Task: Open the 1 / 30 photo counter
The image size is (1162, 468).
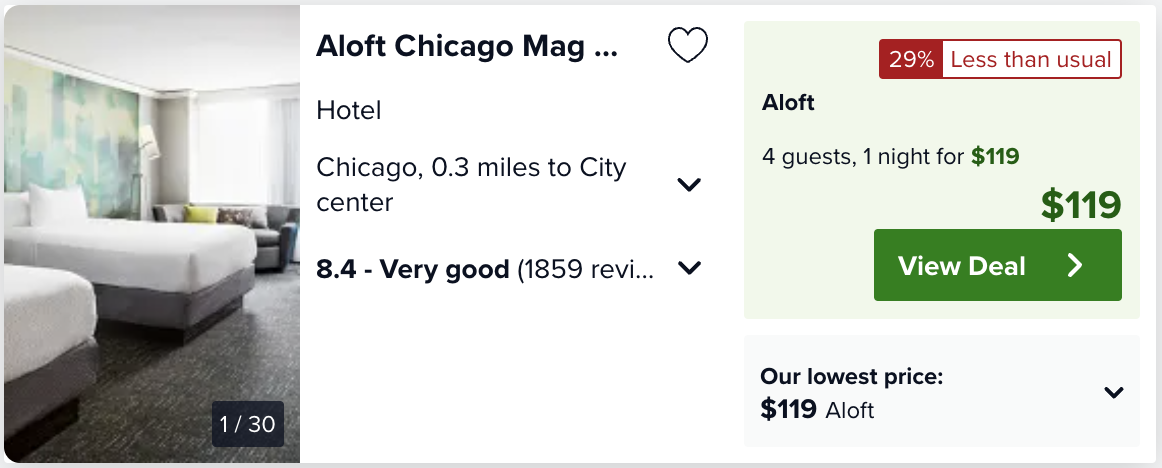Action: tap(248, 424)
